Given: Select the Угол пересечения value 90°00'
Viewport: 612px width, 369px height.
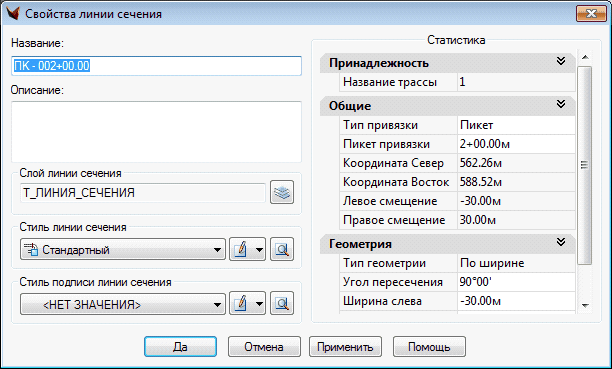Looking at the screenshot, I should coord(516,282).
